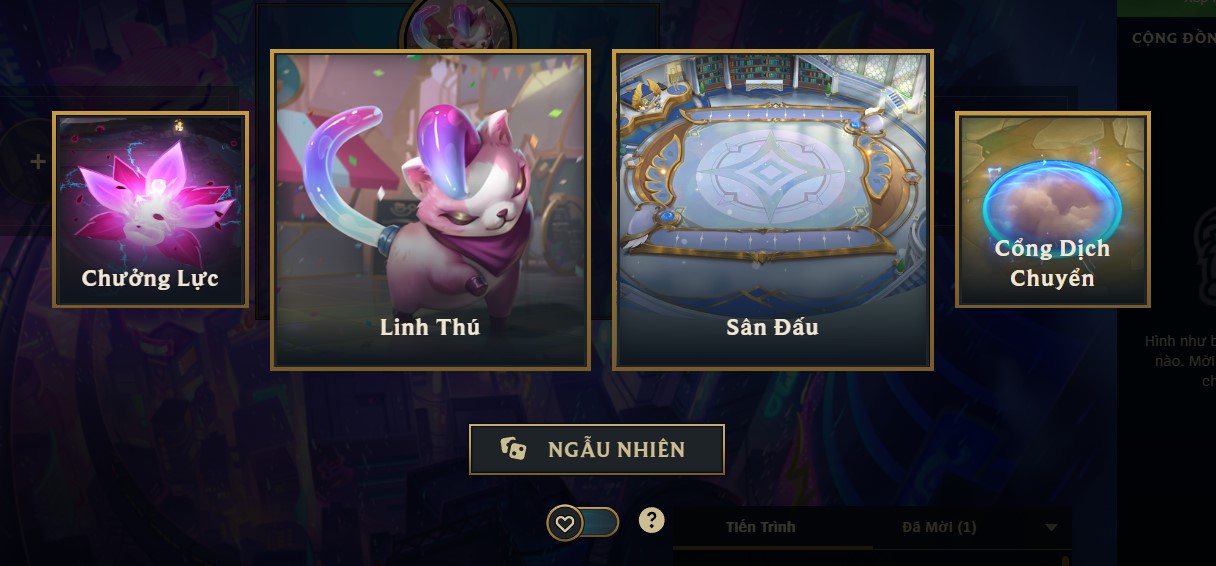Click the pink cat Linh Thú artwork

(431, 208)
